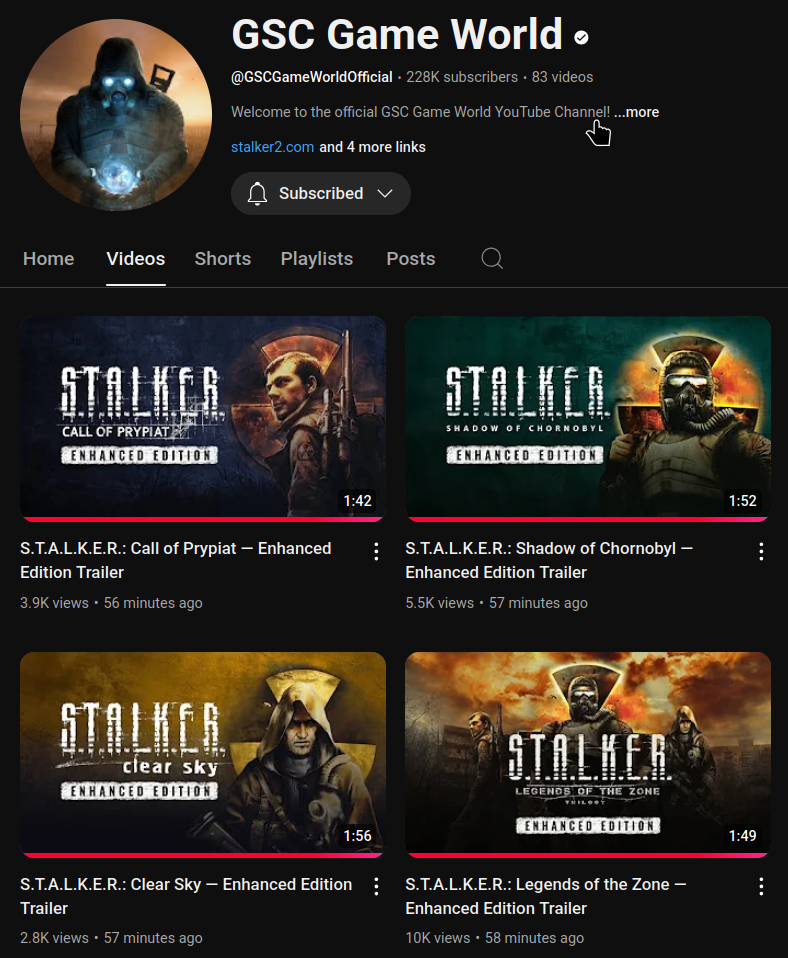Click the GSC Game World channel avatar
This screenshot has width=788, height=958.
pos(116,115)
